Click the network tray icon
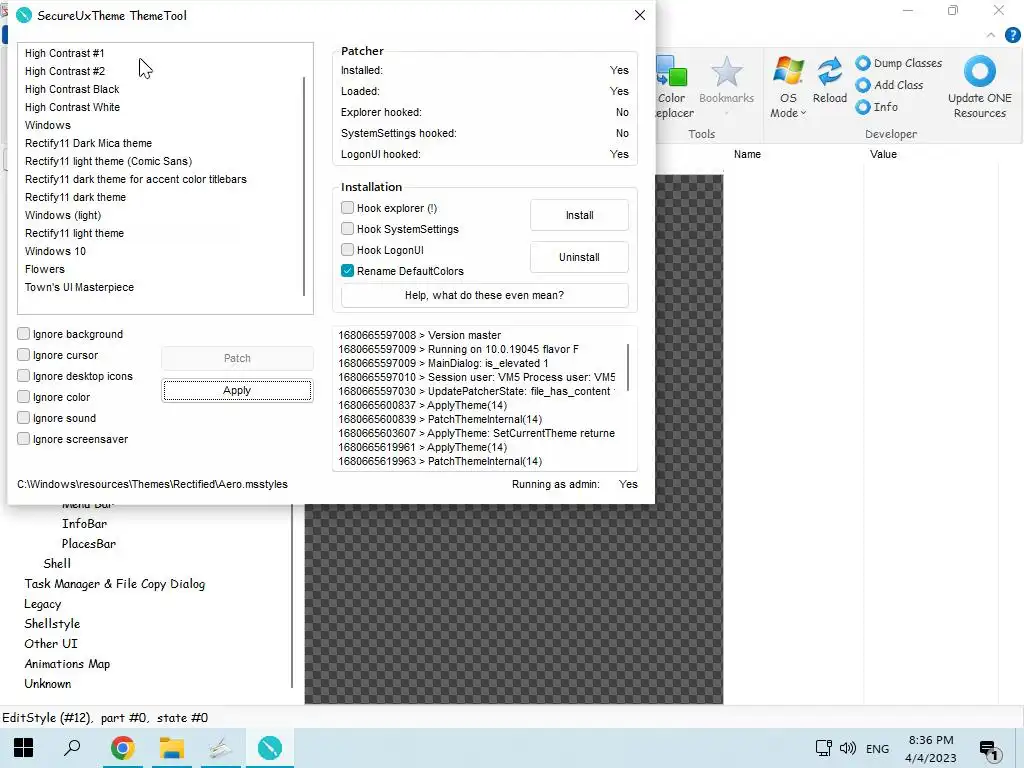This screenshot has height=768, width=1024. 824,748
